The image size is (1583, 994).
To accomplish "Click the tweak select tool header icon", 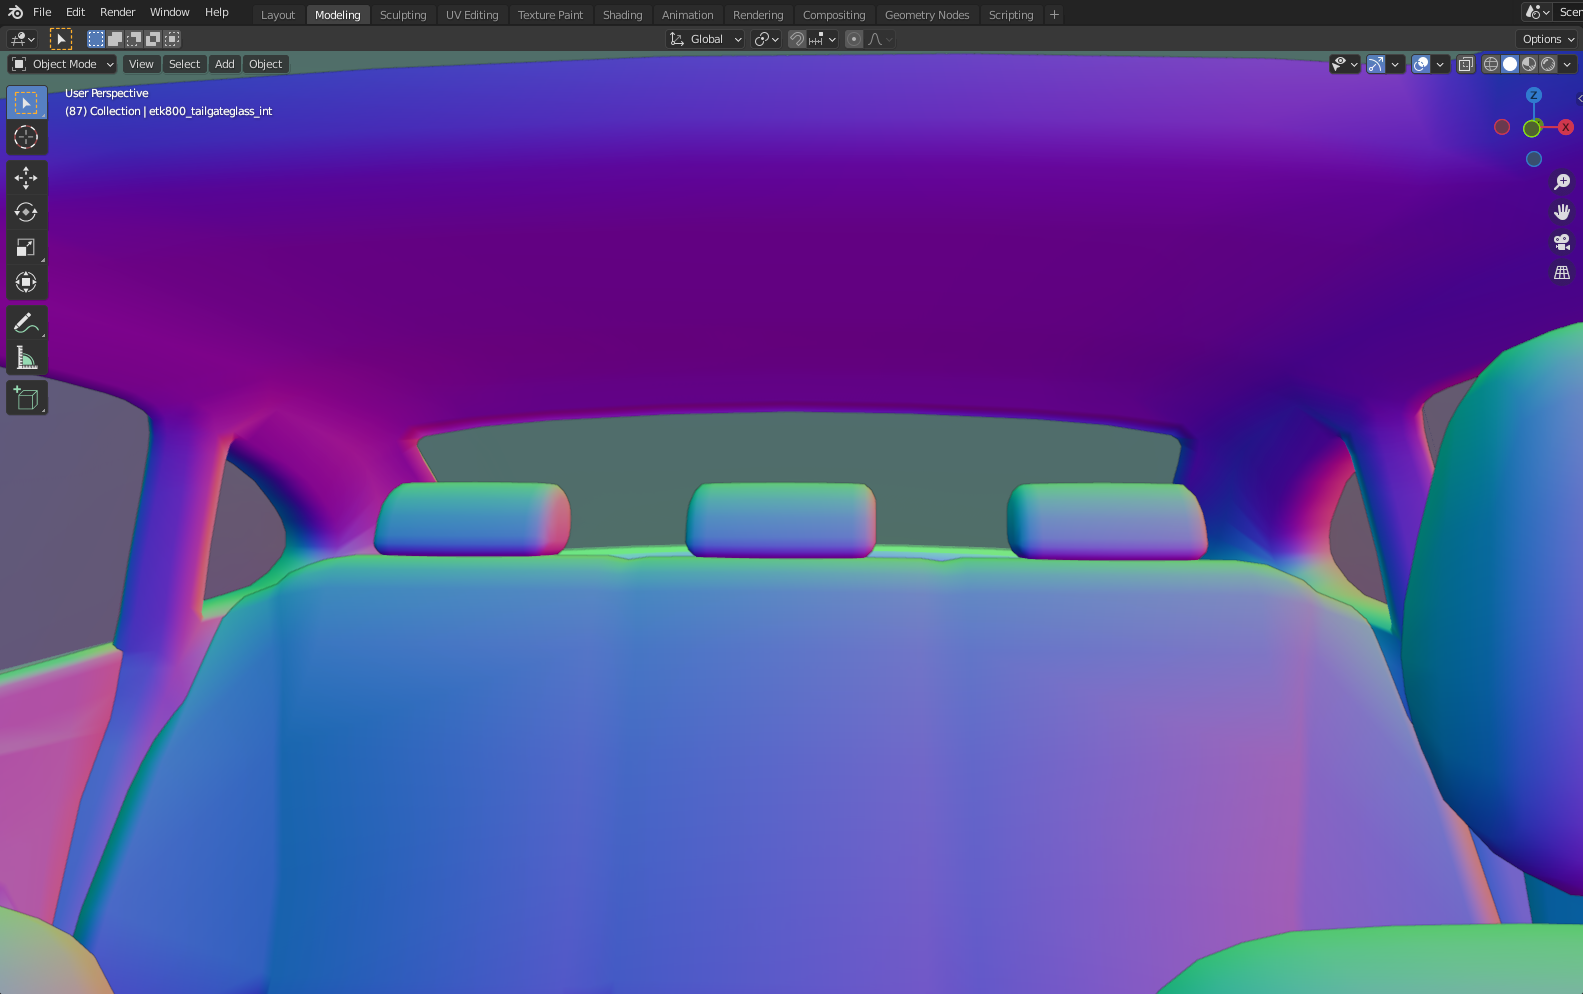I will coord(61,39).
